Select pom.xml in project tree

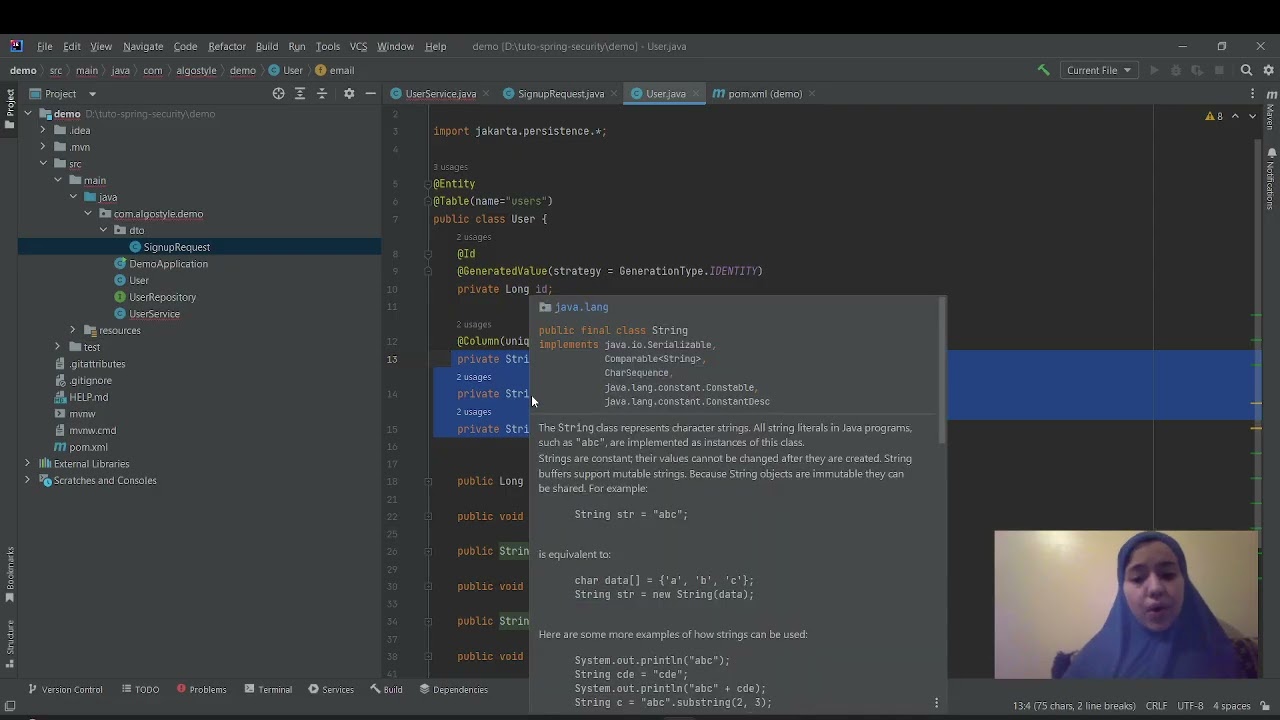pyautogui.click(x=88, y=447)
